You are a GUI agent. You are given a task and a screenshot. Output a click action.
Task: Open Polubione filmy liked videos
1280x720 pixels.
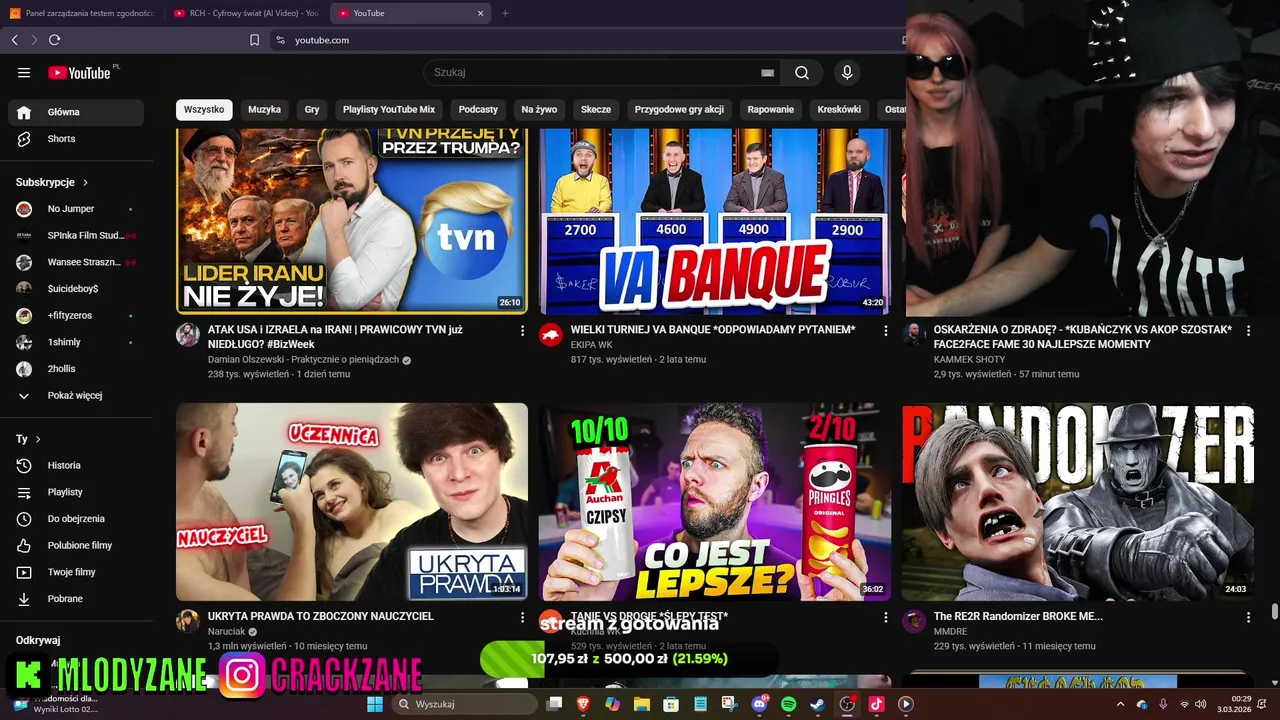(x=76, y=545)
